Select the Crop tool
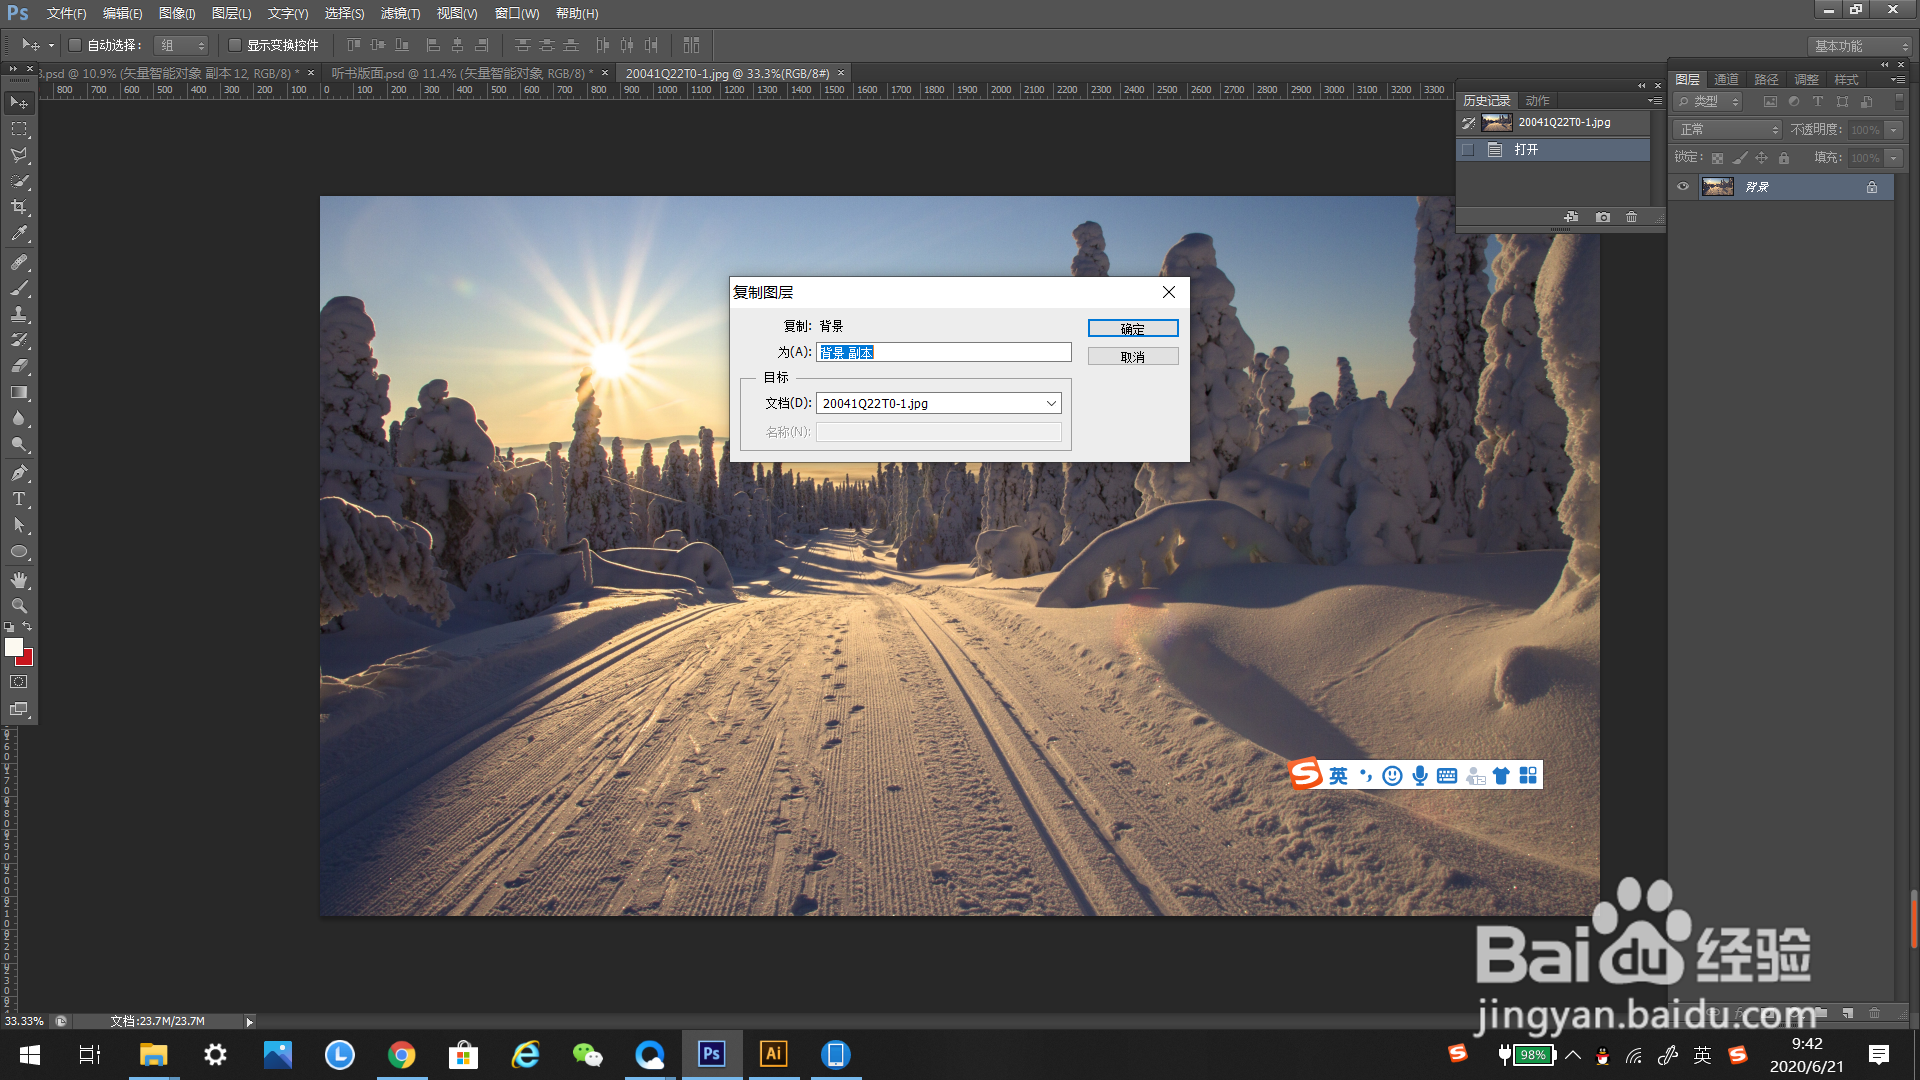The image size is (1920, 1080). [19, 208]
